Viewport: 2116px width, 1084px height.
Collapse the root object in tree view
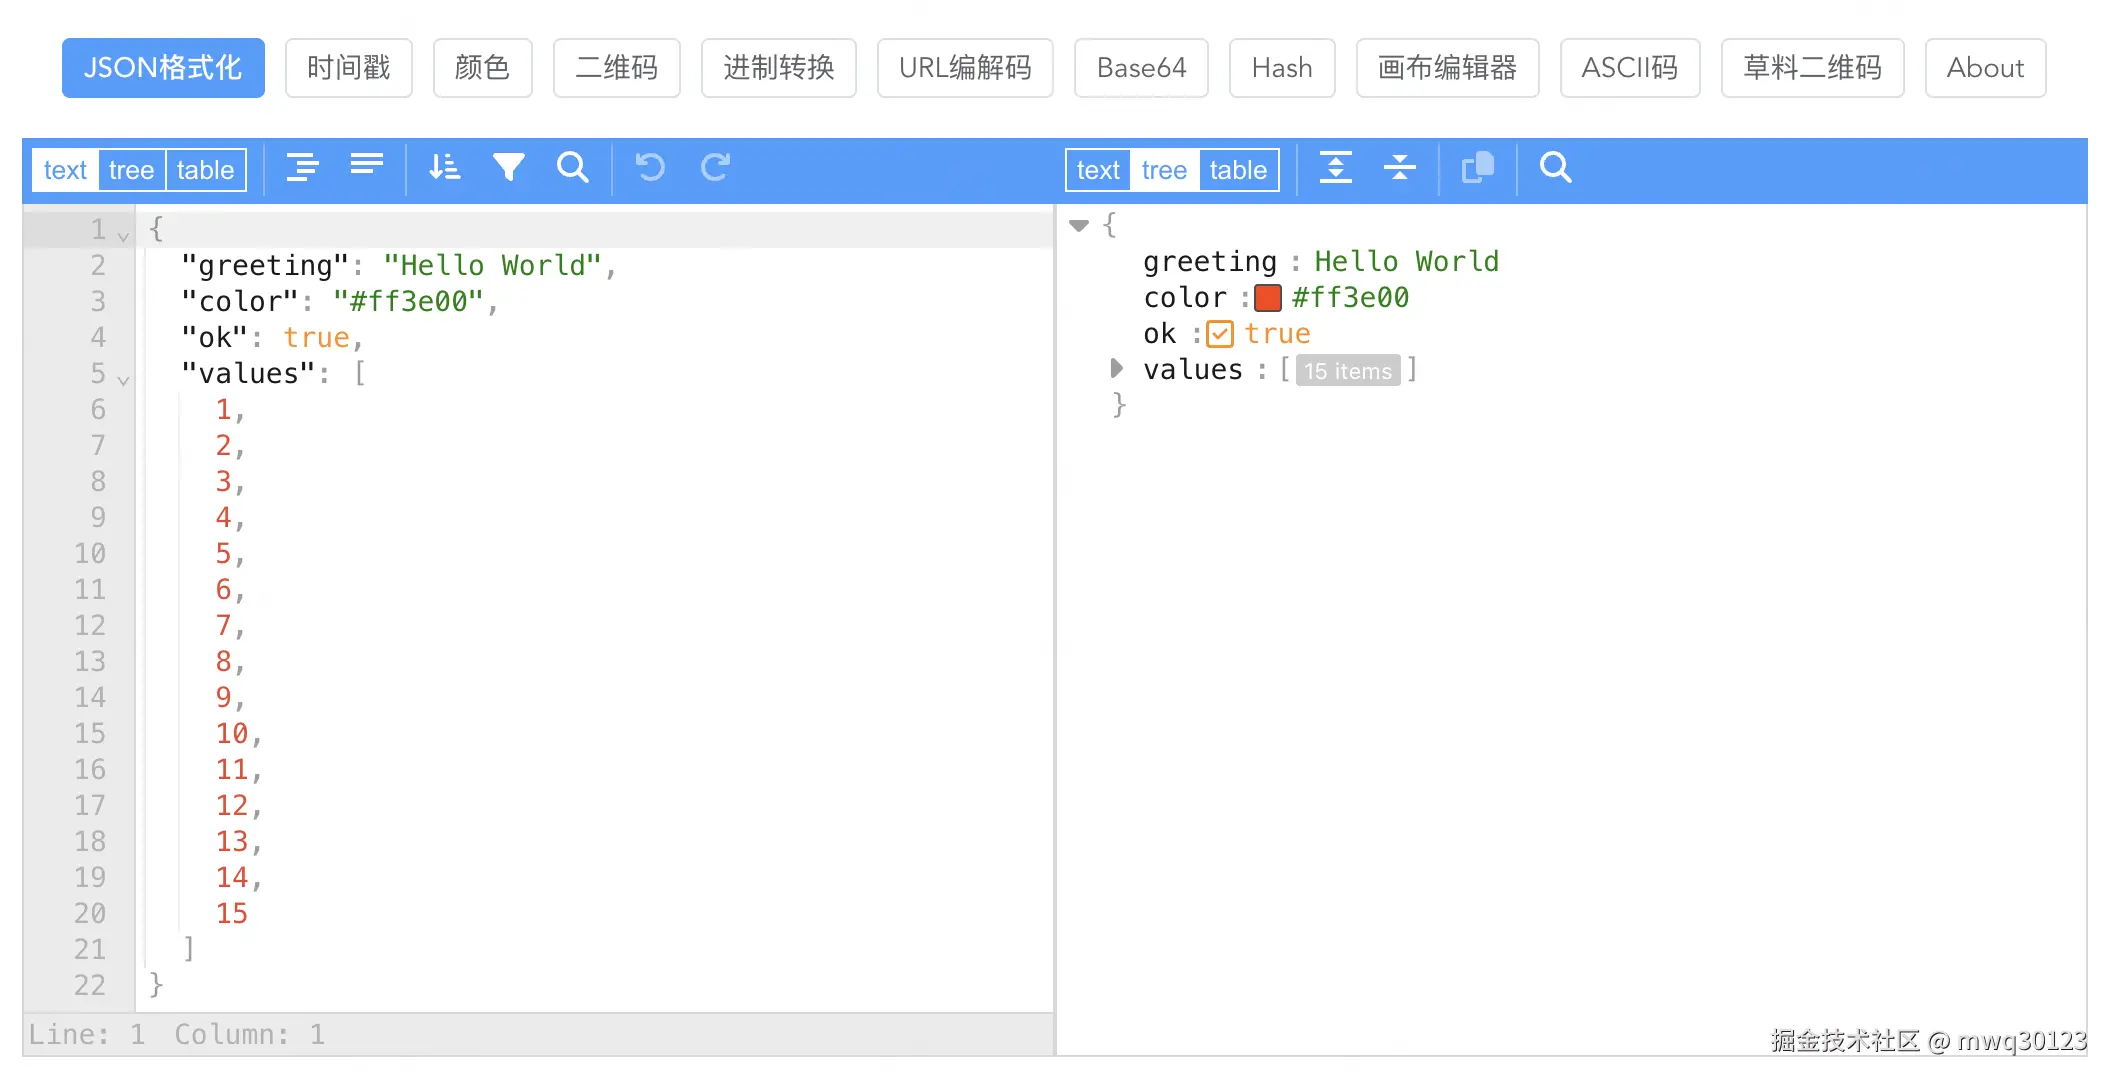click(x=1078, y=225)
